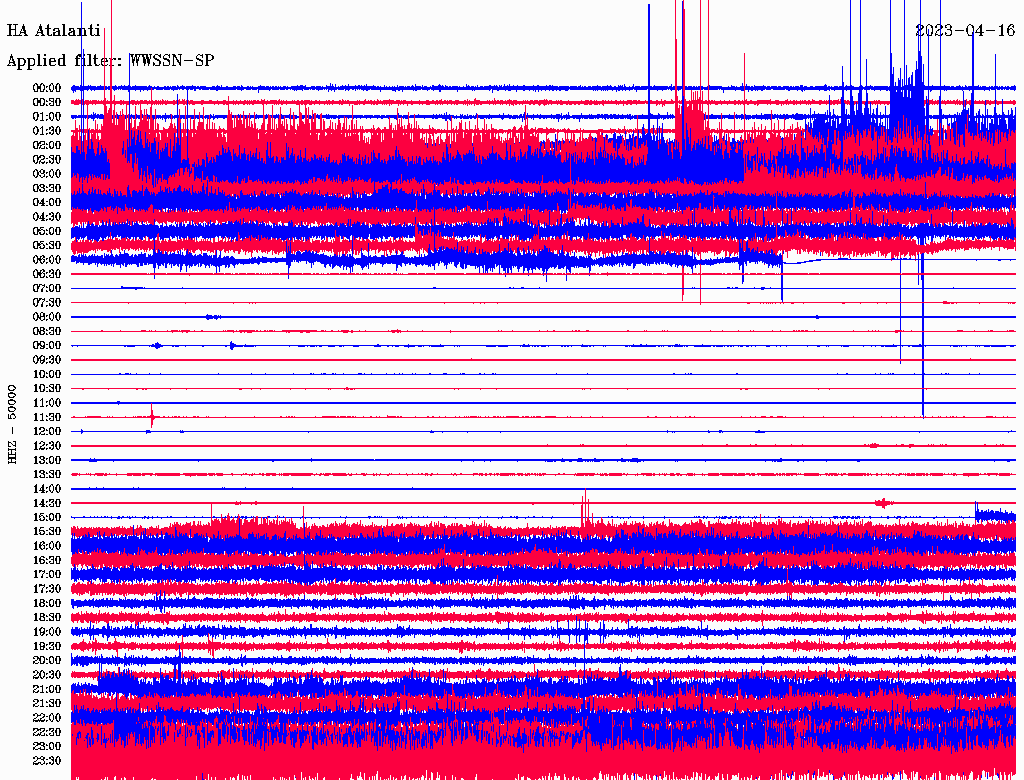Select the 11:00 time label

pyautogui.click(x=47, y=403)
